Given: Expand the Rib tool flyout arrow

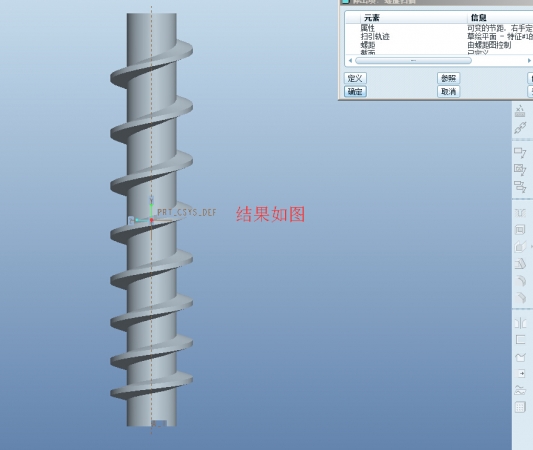Looking at the screenshot, I should (x=531, y=246).
